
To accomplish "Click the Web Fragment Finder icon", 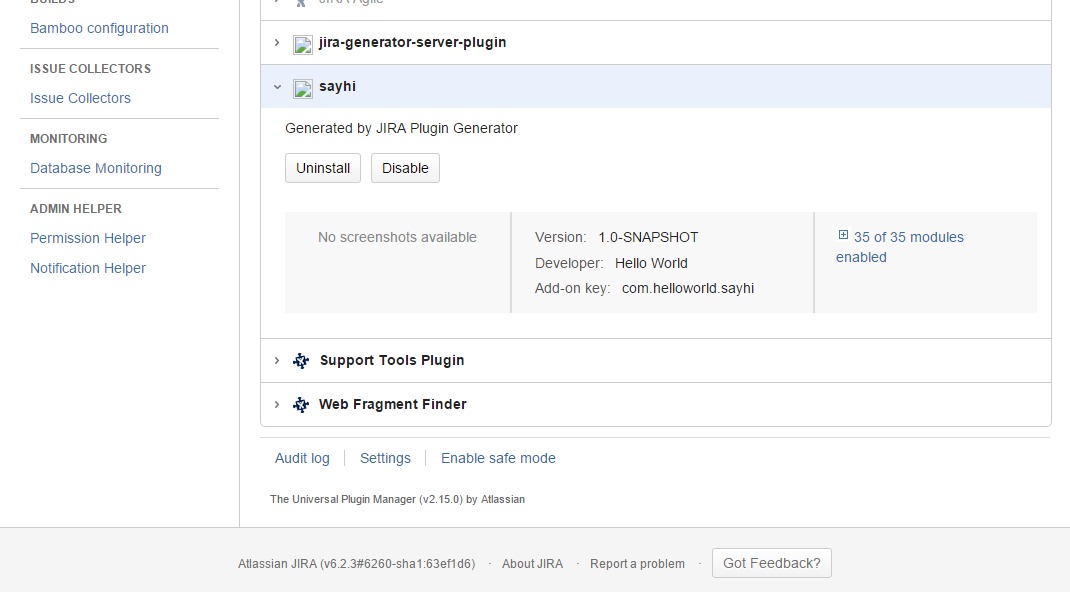I will click(x=301, y=405).
